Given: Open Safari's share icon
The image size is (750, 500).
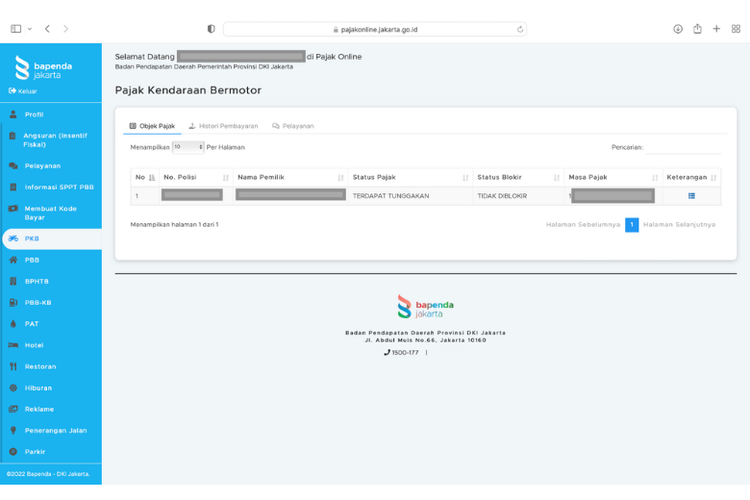Looking at the screenshot, I should click(697, 29).
